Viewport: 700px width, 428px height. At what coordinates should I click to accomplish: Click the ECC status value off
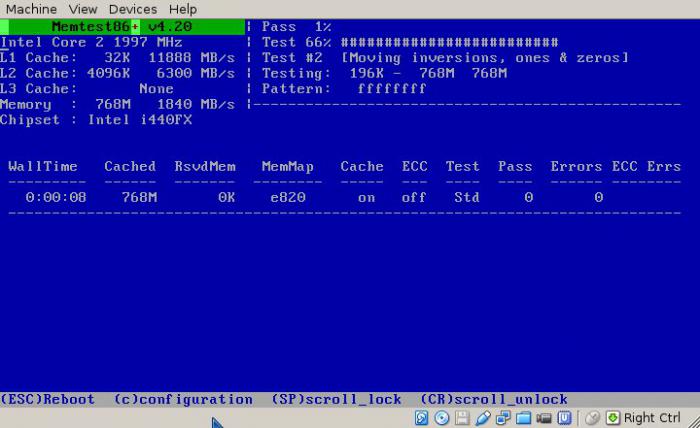414,197
